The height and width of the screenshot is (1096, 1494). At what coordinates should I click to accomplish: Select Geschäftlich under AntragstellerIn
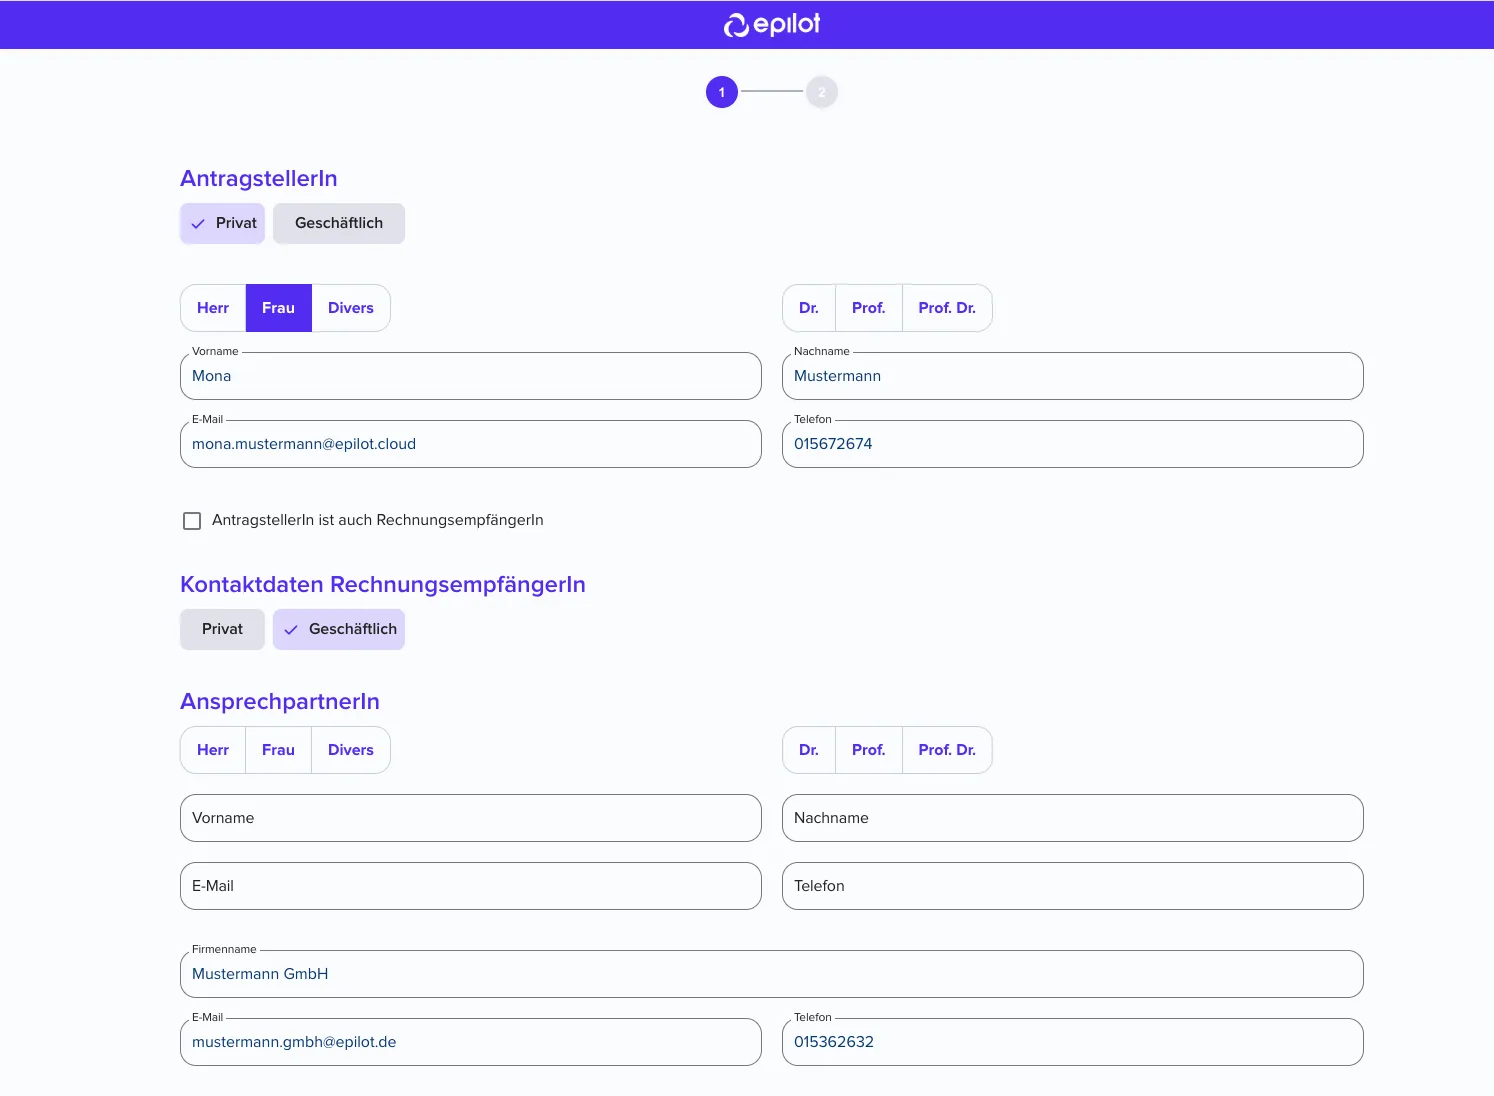coord(339,223)
